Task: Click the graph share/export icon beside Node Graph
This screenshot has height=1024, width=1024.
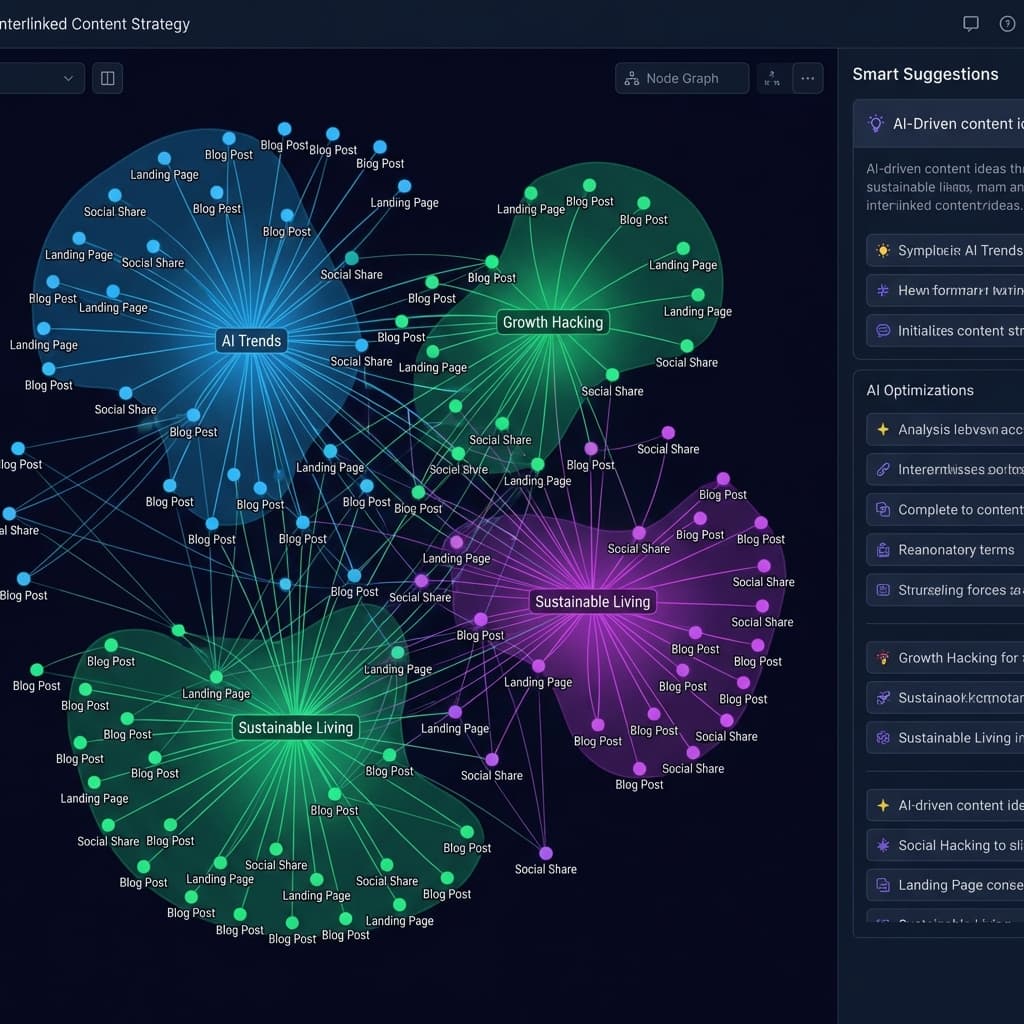Action: 772,78
